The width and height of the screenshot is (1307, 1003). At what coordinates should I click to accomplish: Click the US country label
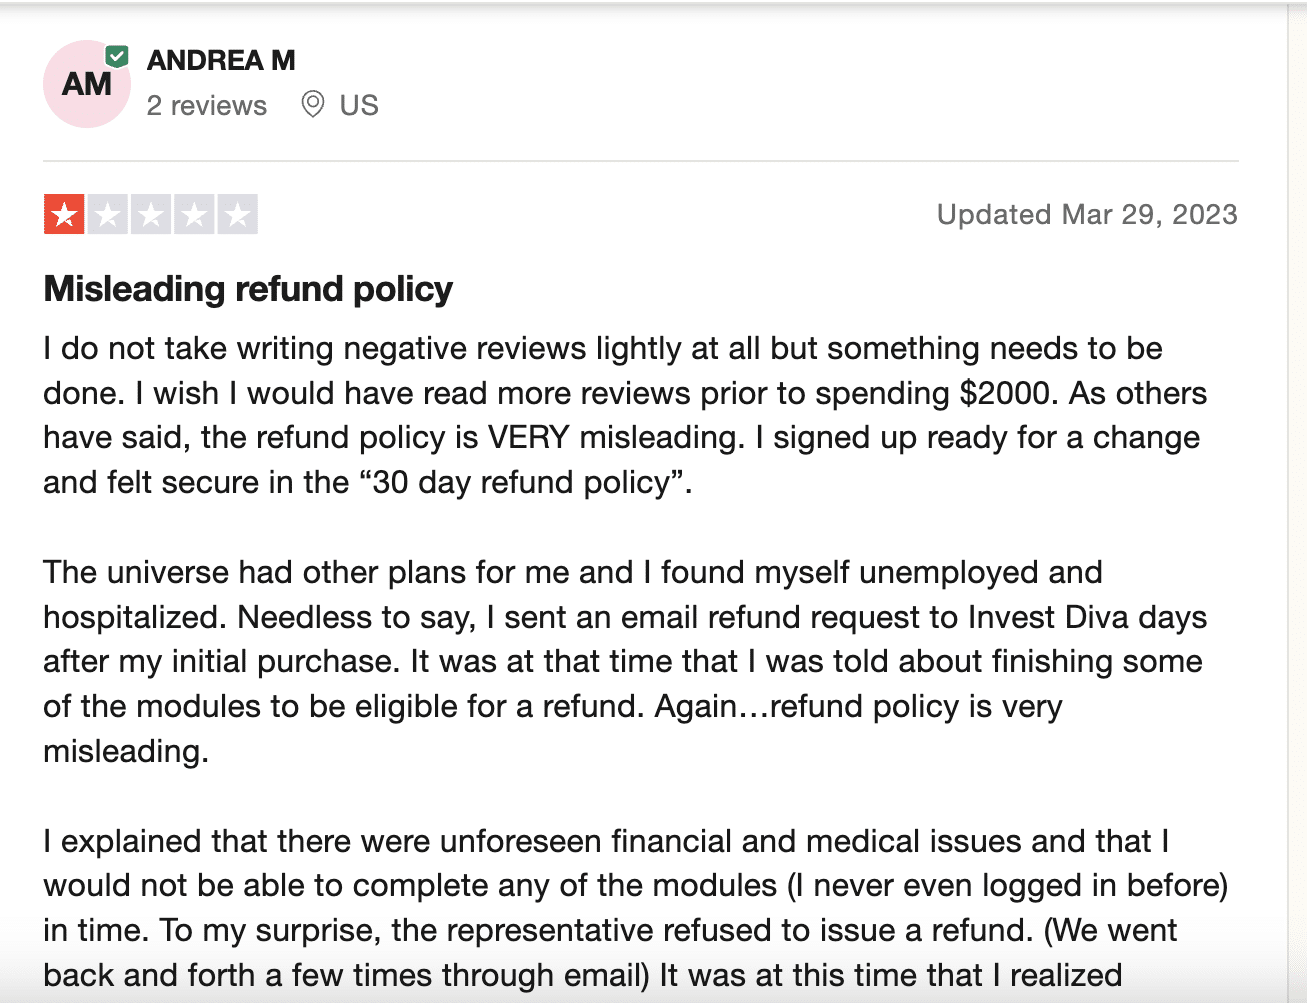[x=359, y=105]
